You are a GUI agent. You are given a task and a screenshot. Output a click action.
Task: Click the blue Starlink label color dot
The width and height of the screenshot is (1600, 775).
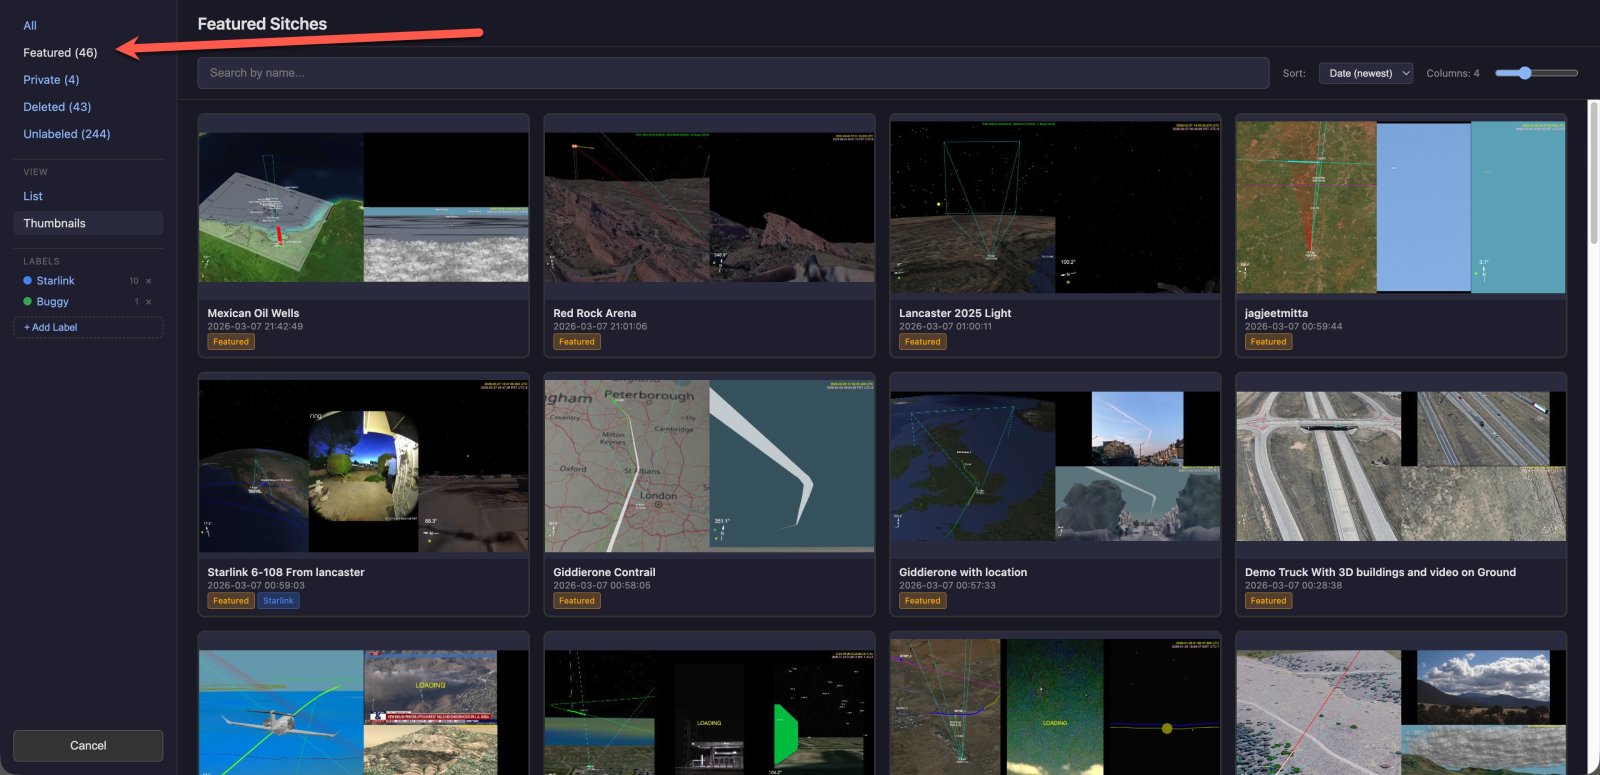28,281
